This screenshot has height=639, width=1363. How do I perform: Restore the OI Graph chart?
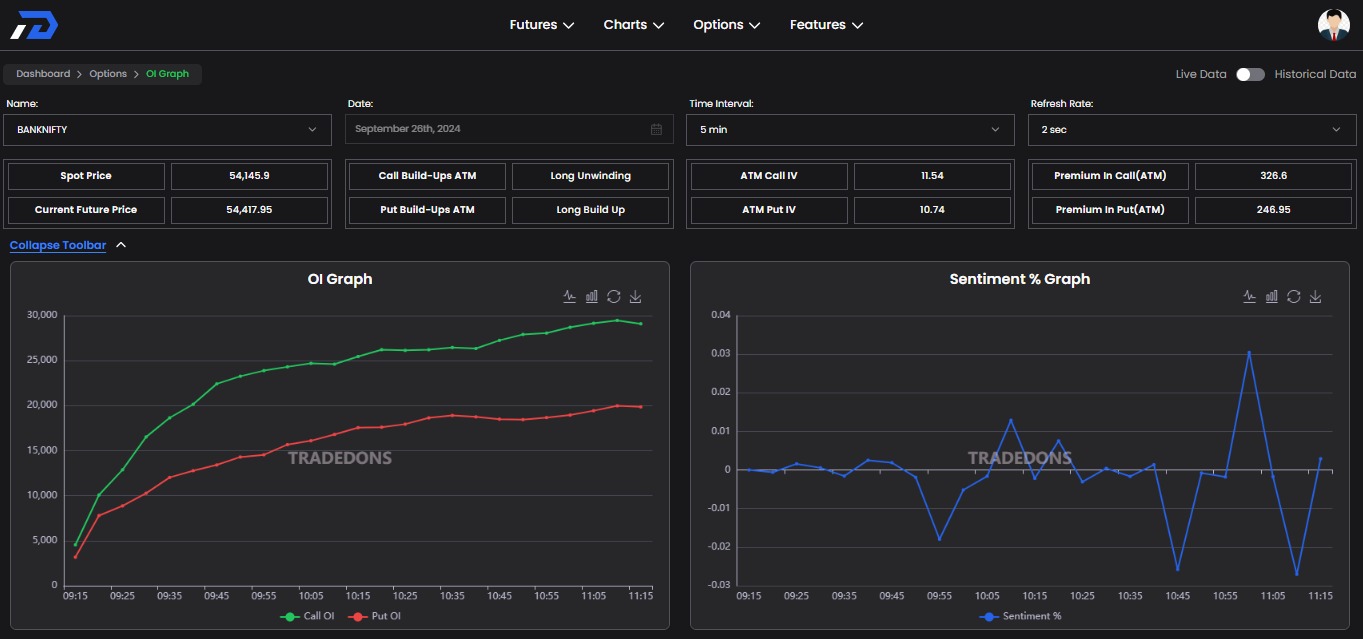614,296
